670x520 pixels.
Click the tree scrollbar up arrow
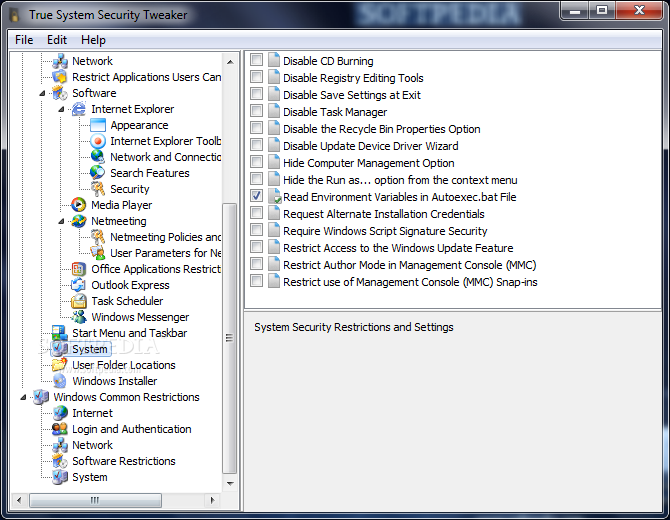230,62
